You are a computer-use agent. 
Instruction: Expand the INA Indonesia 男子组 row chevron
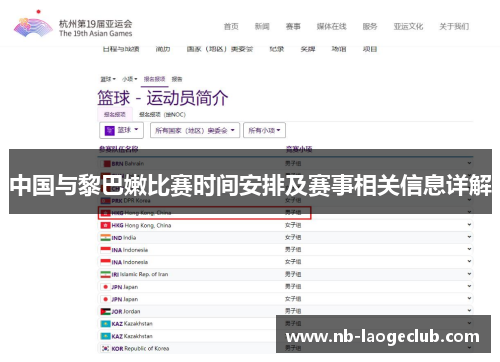(469, 249)
